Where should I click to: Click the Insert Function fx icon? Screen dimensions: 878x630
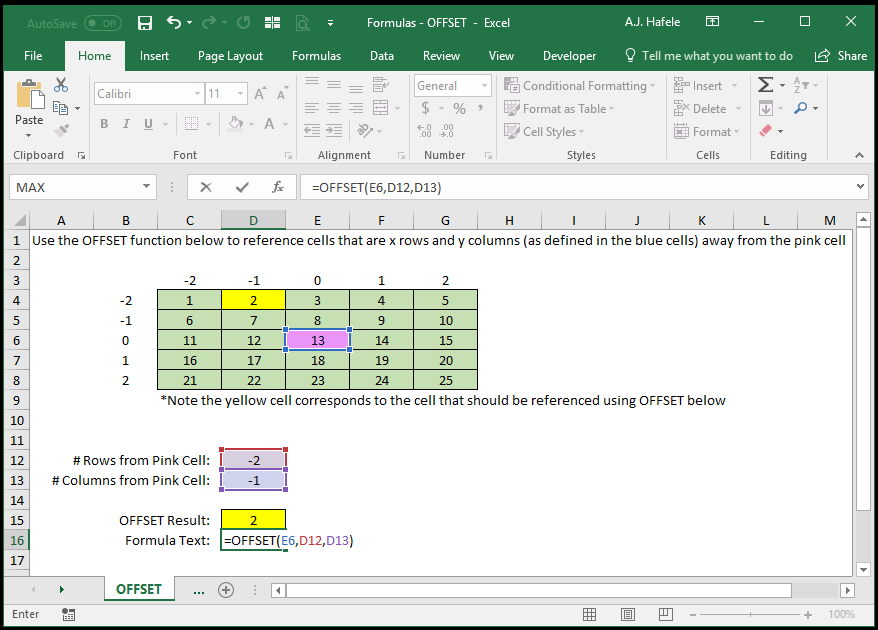(x=278, y=187)
